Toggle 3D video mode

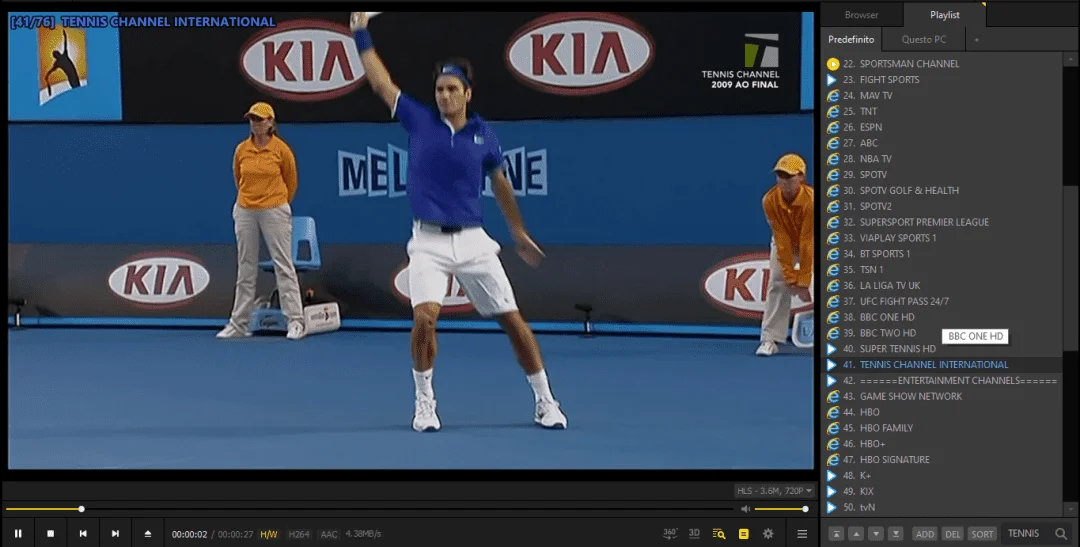click(694, 533)
